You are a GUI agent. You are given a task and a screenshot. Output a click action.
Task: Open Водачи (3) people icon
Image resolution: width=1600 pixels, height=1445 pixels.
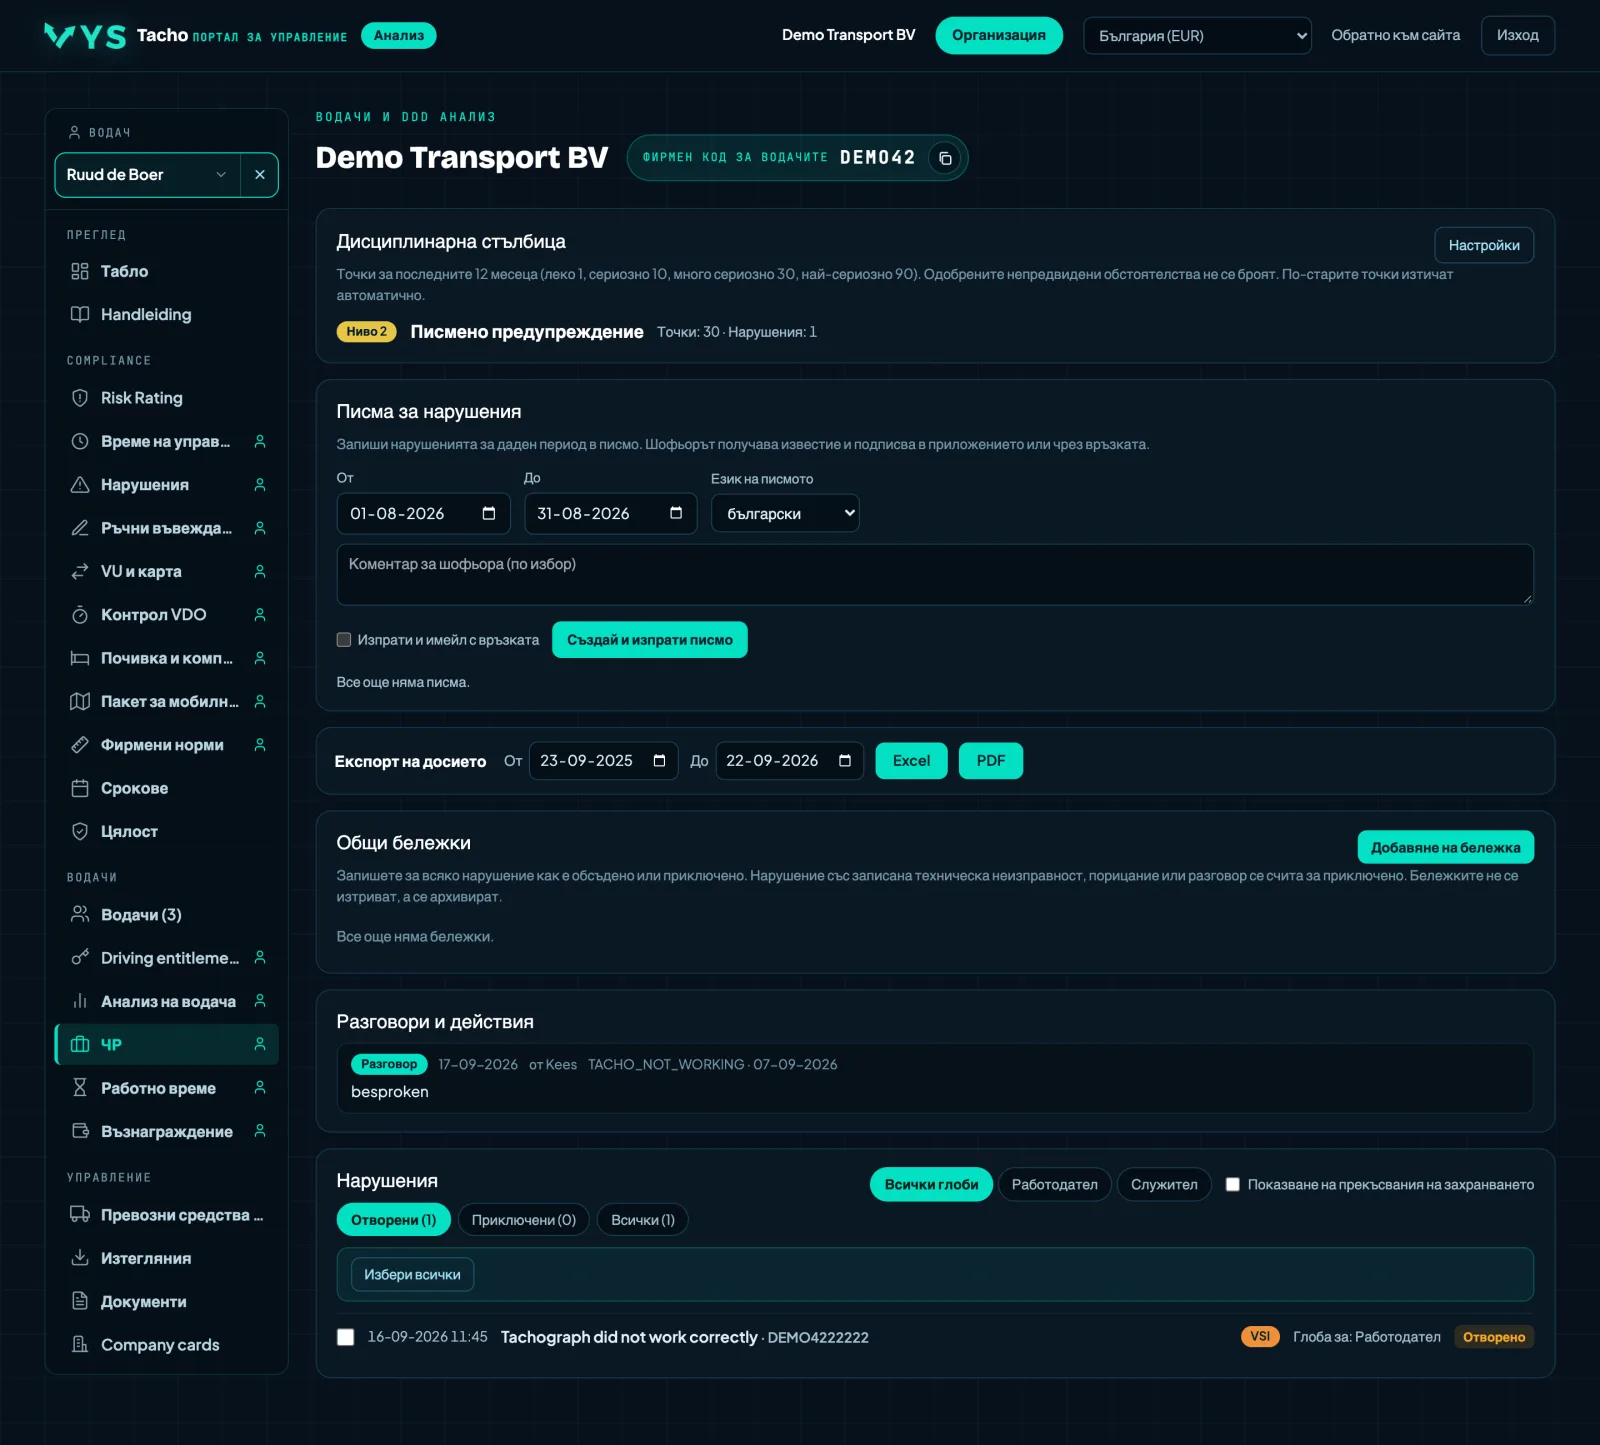[x=80, y=915]
